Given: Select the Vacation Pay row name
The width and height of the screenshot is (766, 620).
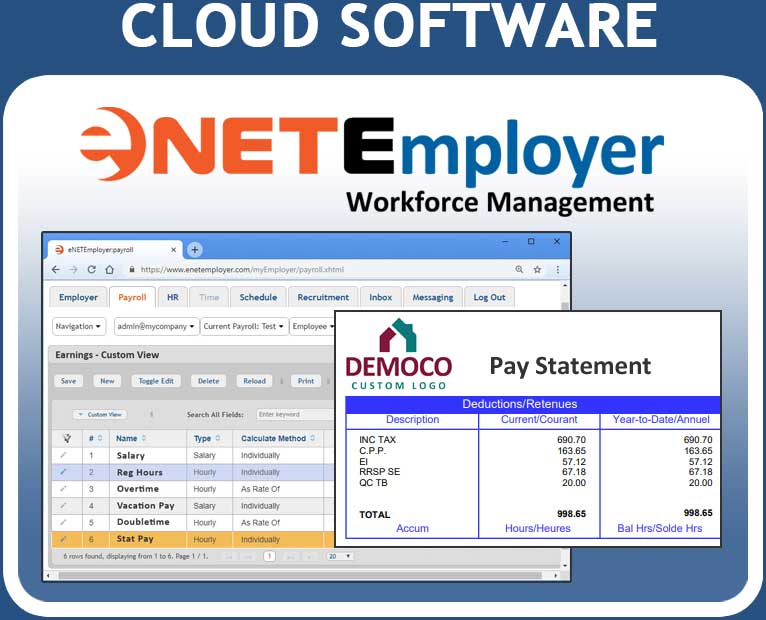Looking at the screenshot, I should tap(146, 506).
